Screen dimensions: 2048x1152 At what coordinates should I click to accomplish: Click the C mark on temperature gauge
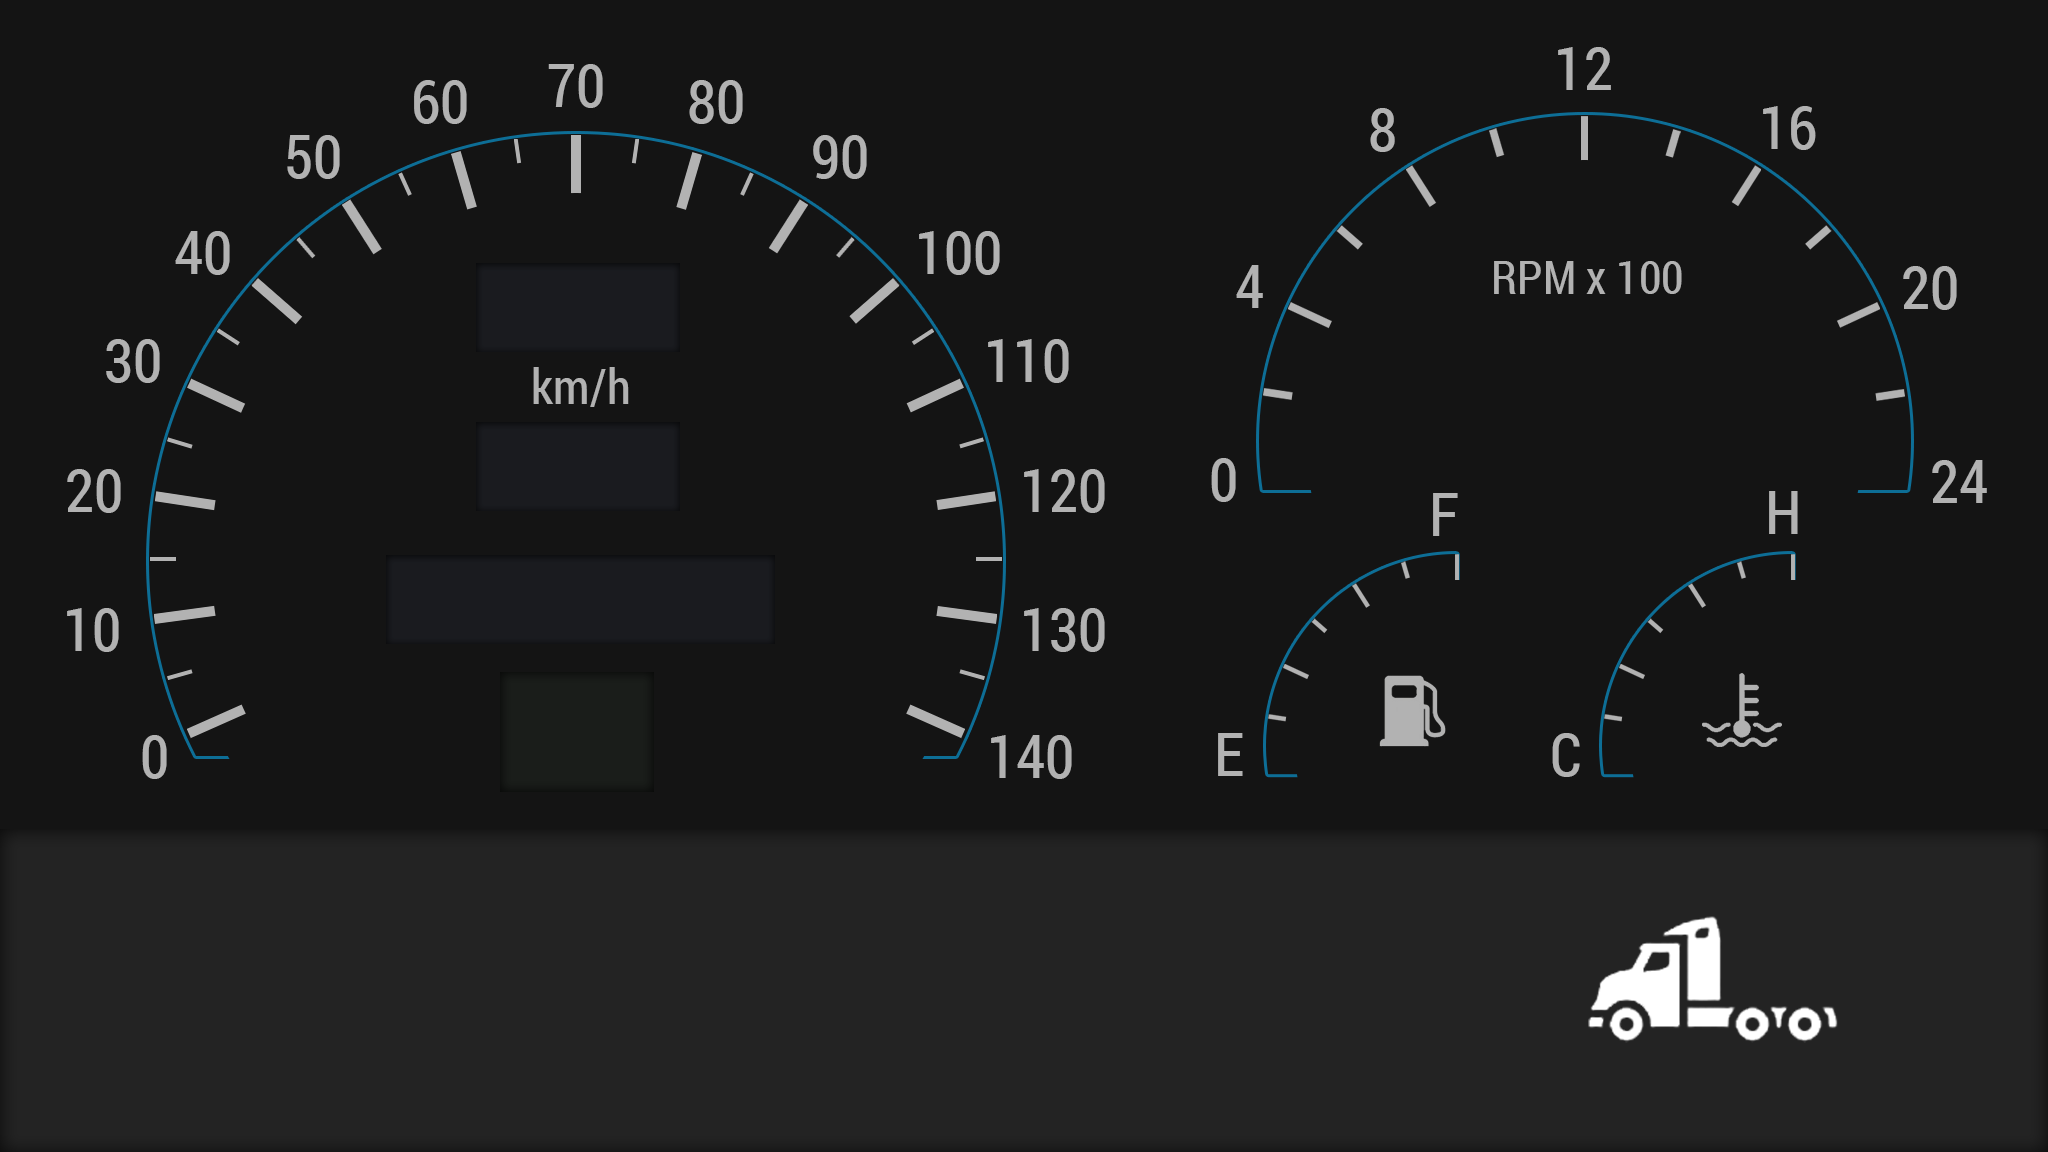(1565, 757)
